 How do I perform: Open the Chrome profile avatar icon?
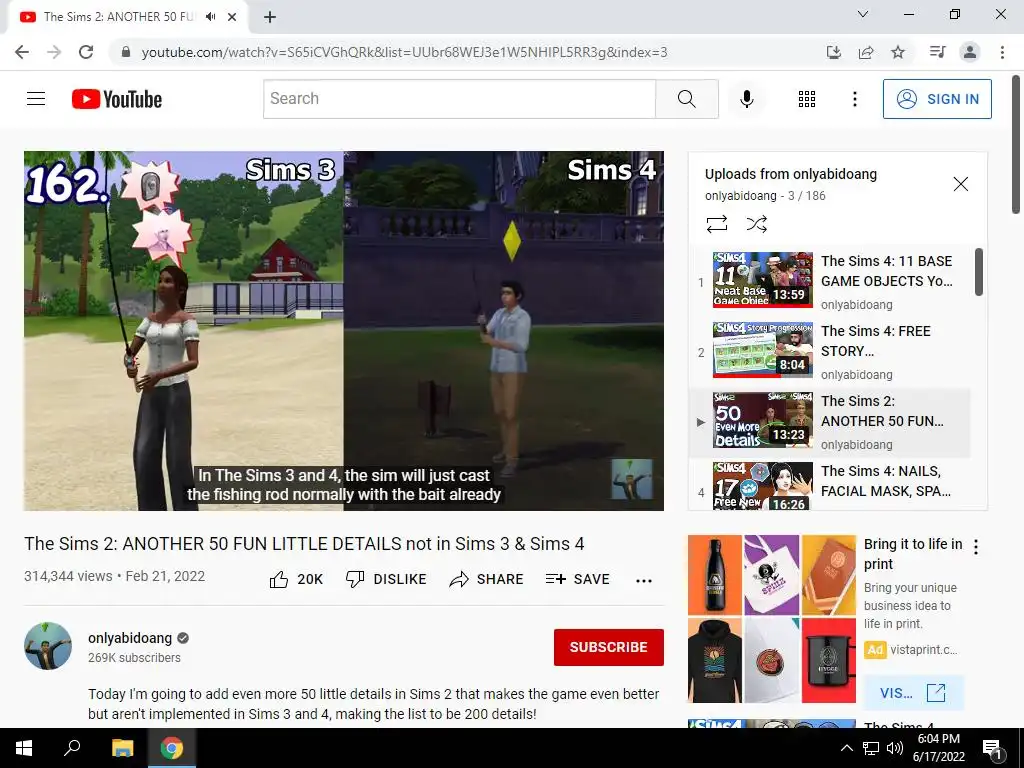(x=970, y=52)
